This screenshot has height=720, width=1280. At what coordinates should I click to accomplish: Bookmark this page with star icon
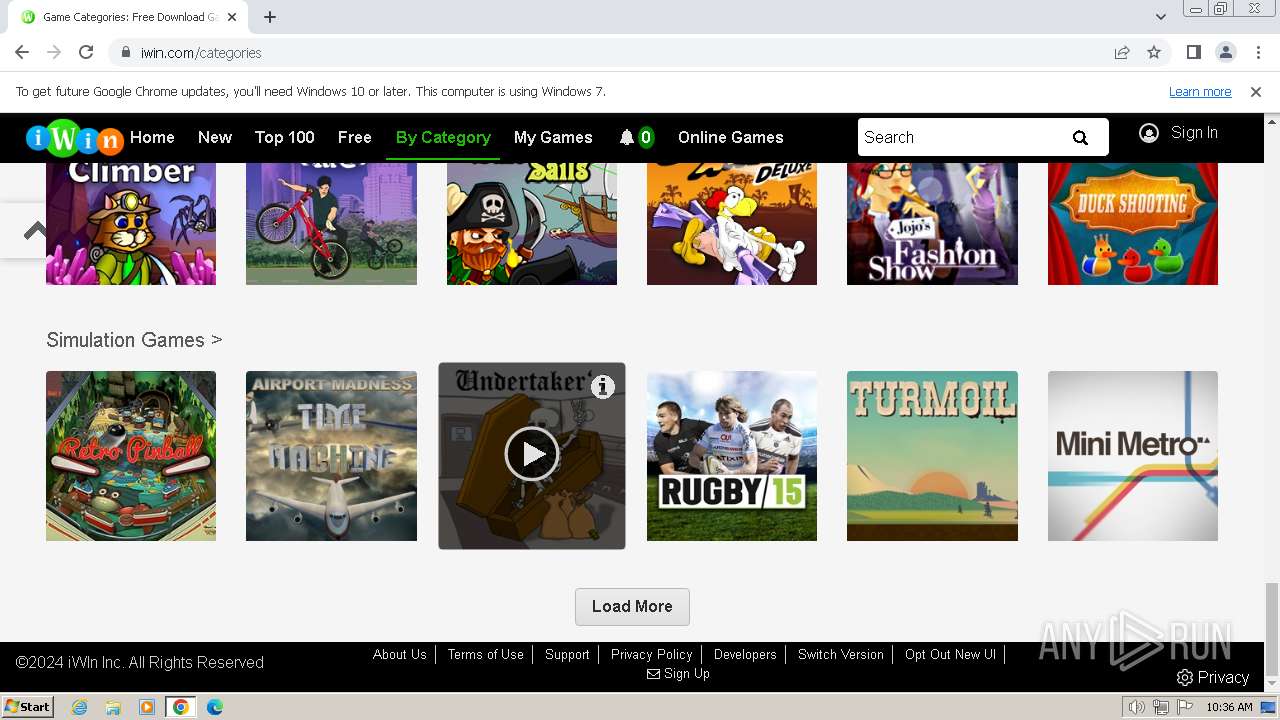[x=1154, y=52]
